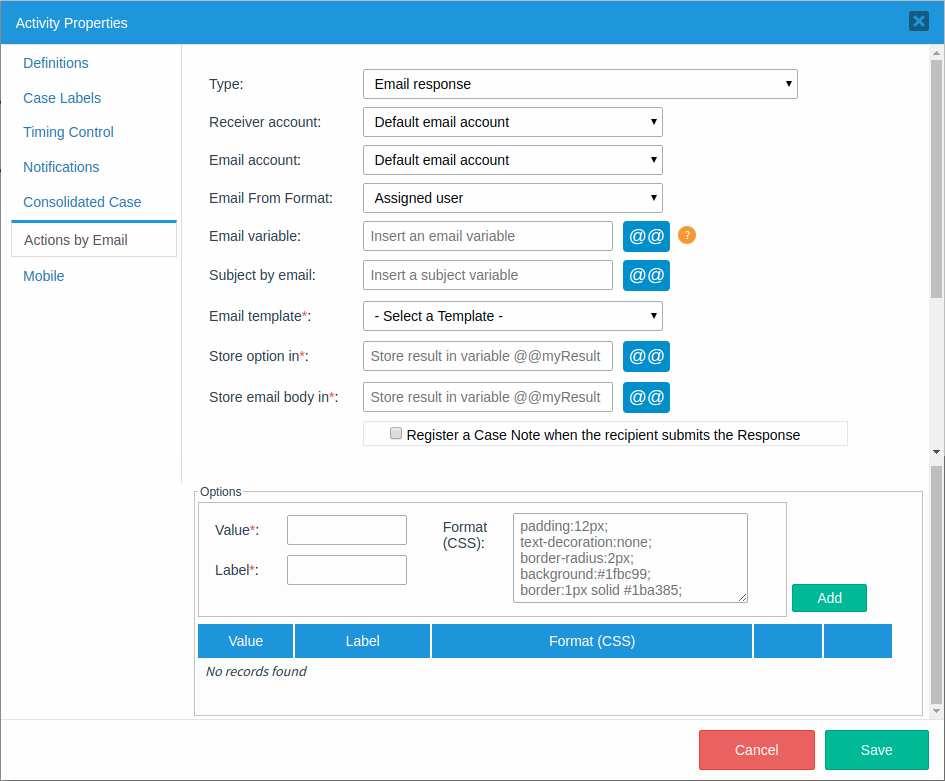Switch to the Definitions tab
The height and width of the screenshot is (781, 945).
pyautogui.click(x=56, y=63)
